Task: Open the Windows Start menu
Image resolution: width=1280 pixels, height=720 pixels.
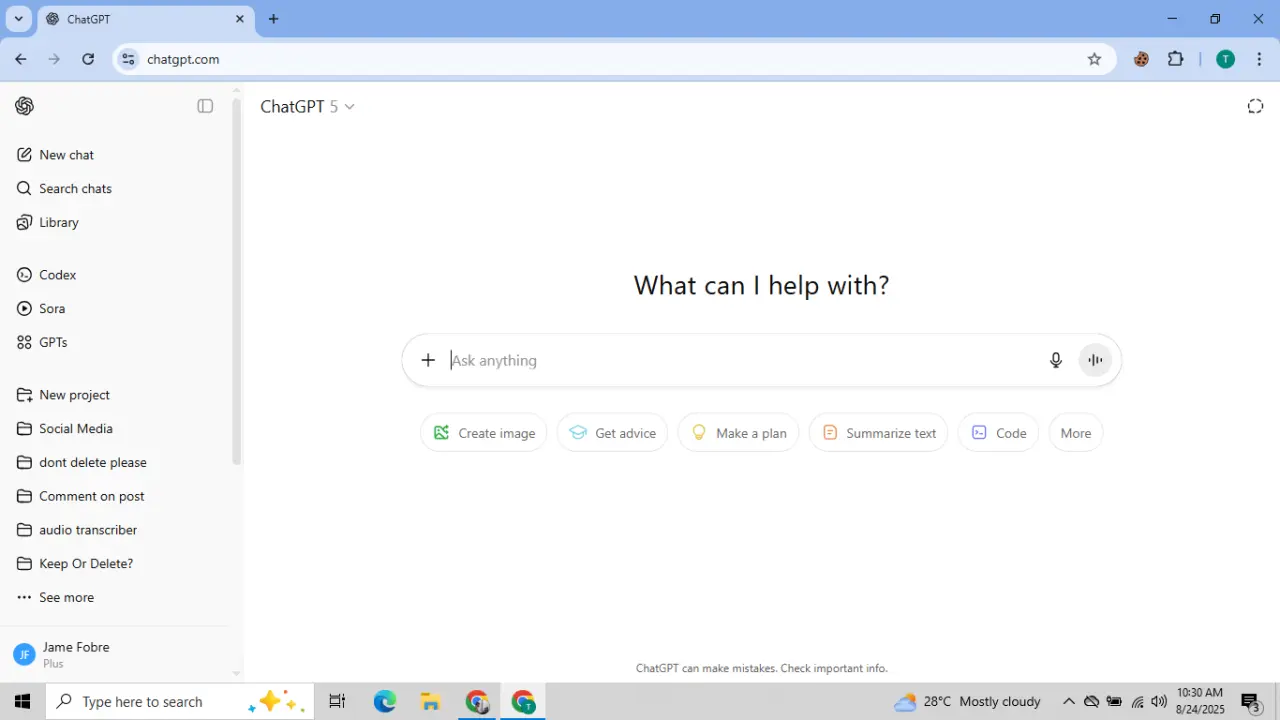Action: (x=22, y=702)
